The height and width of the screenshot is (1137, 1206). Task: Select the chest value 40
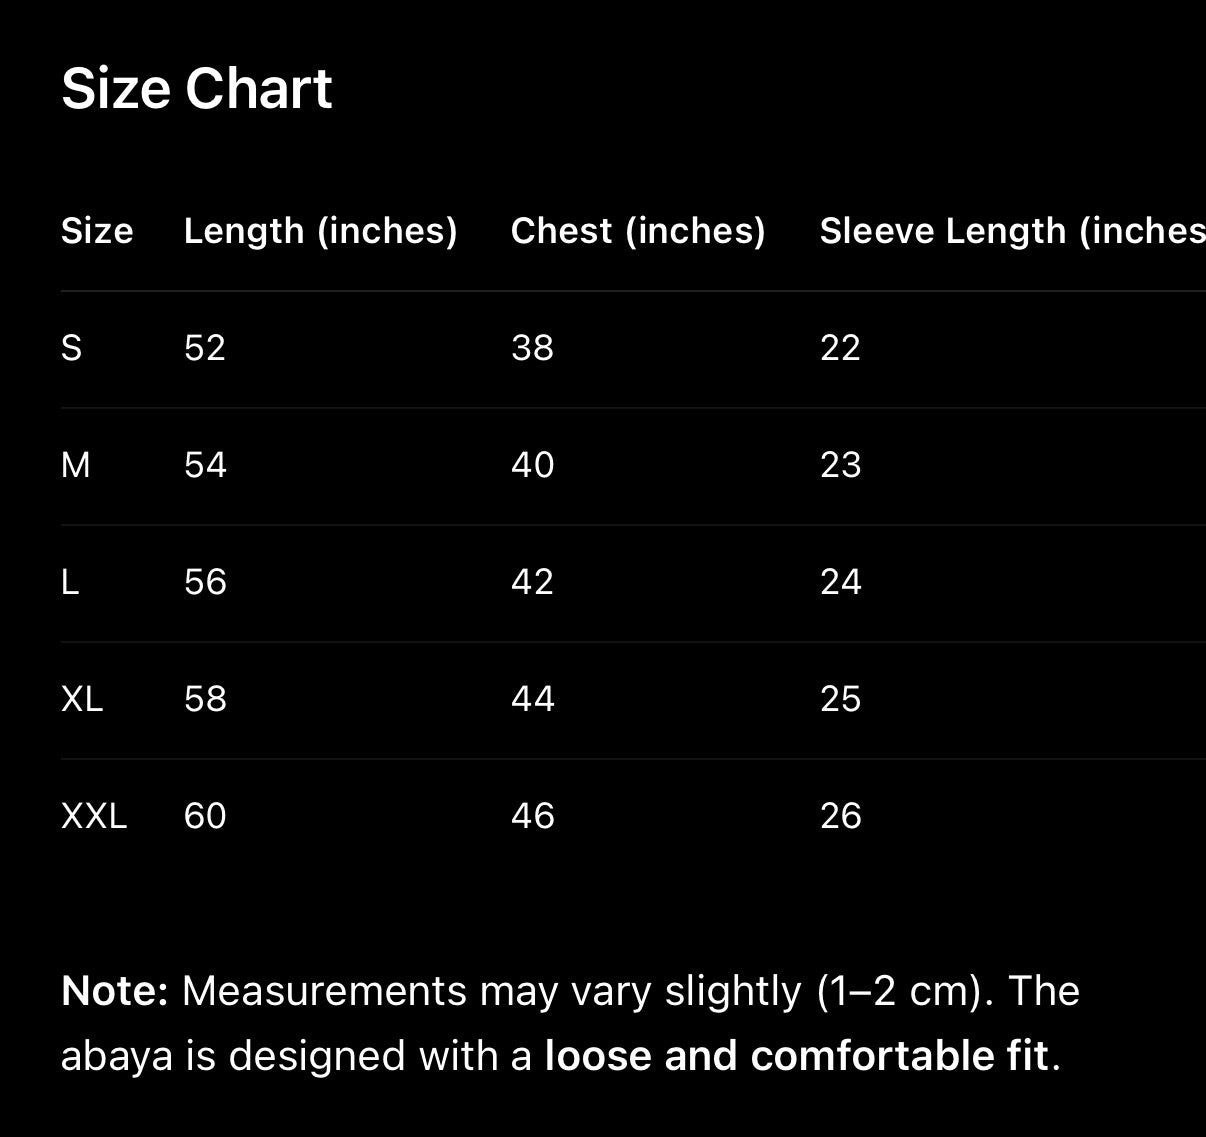pos(532,465)
